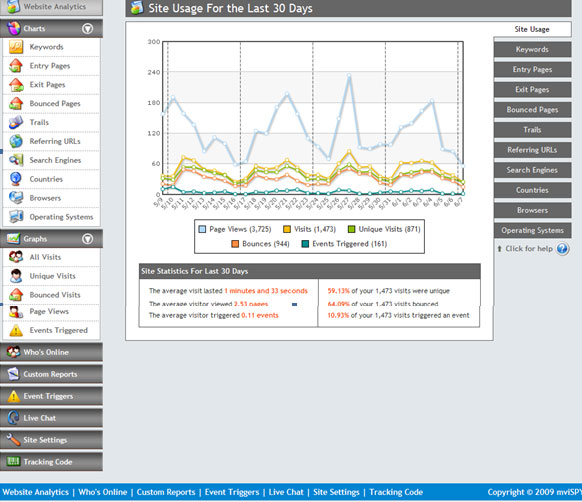Viewport: 582px width, 502px height.
Task: Click the Entry Pages house icon
Action: (x=16, y=66)
